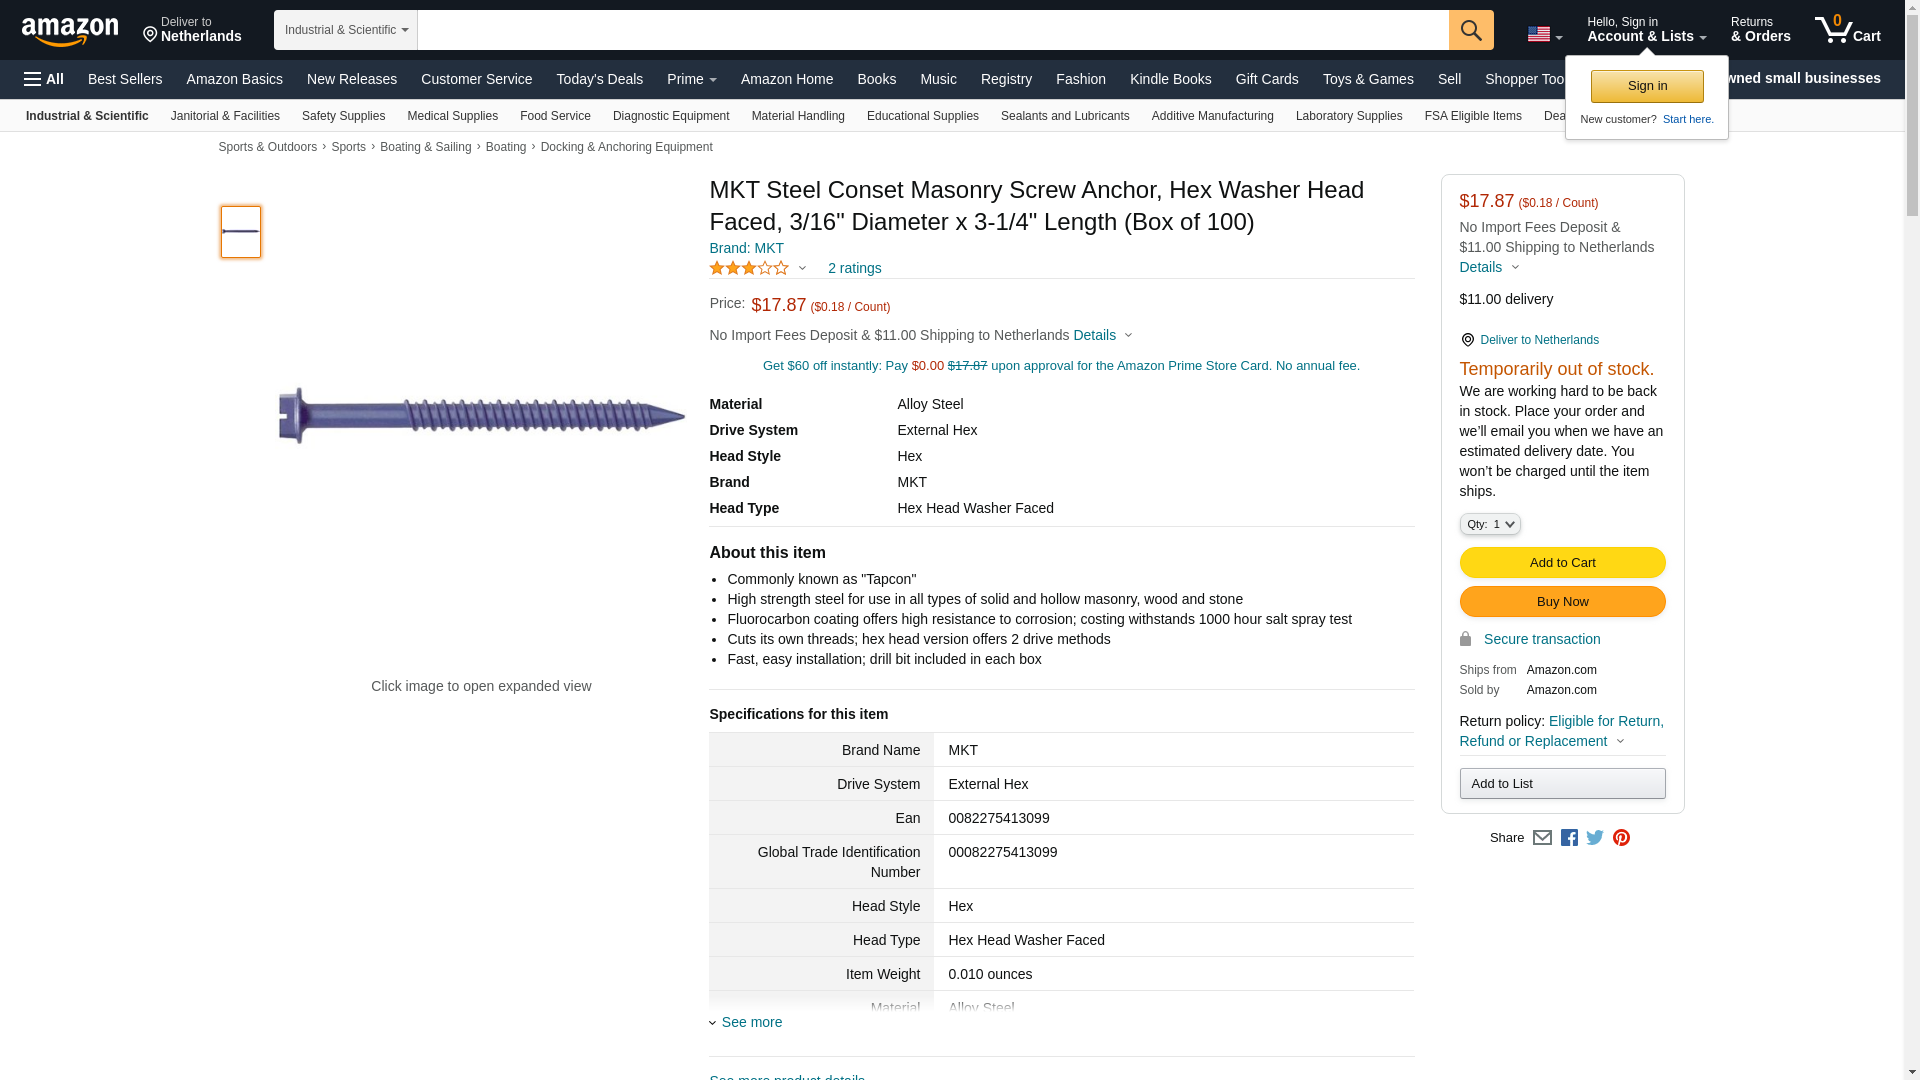Expand the star ratings popover arrow
This screenshot has width=1920, height=1080.
pyautogui.click(x=802, y=268)
